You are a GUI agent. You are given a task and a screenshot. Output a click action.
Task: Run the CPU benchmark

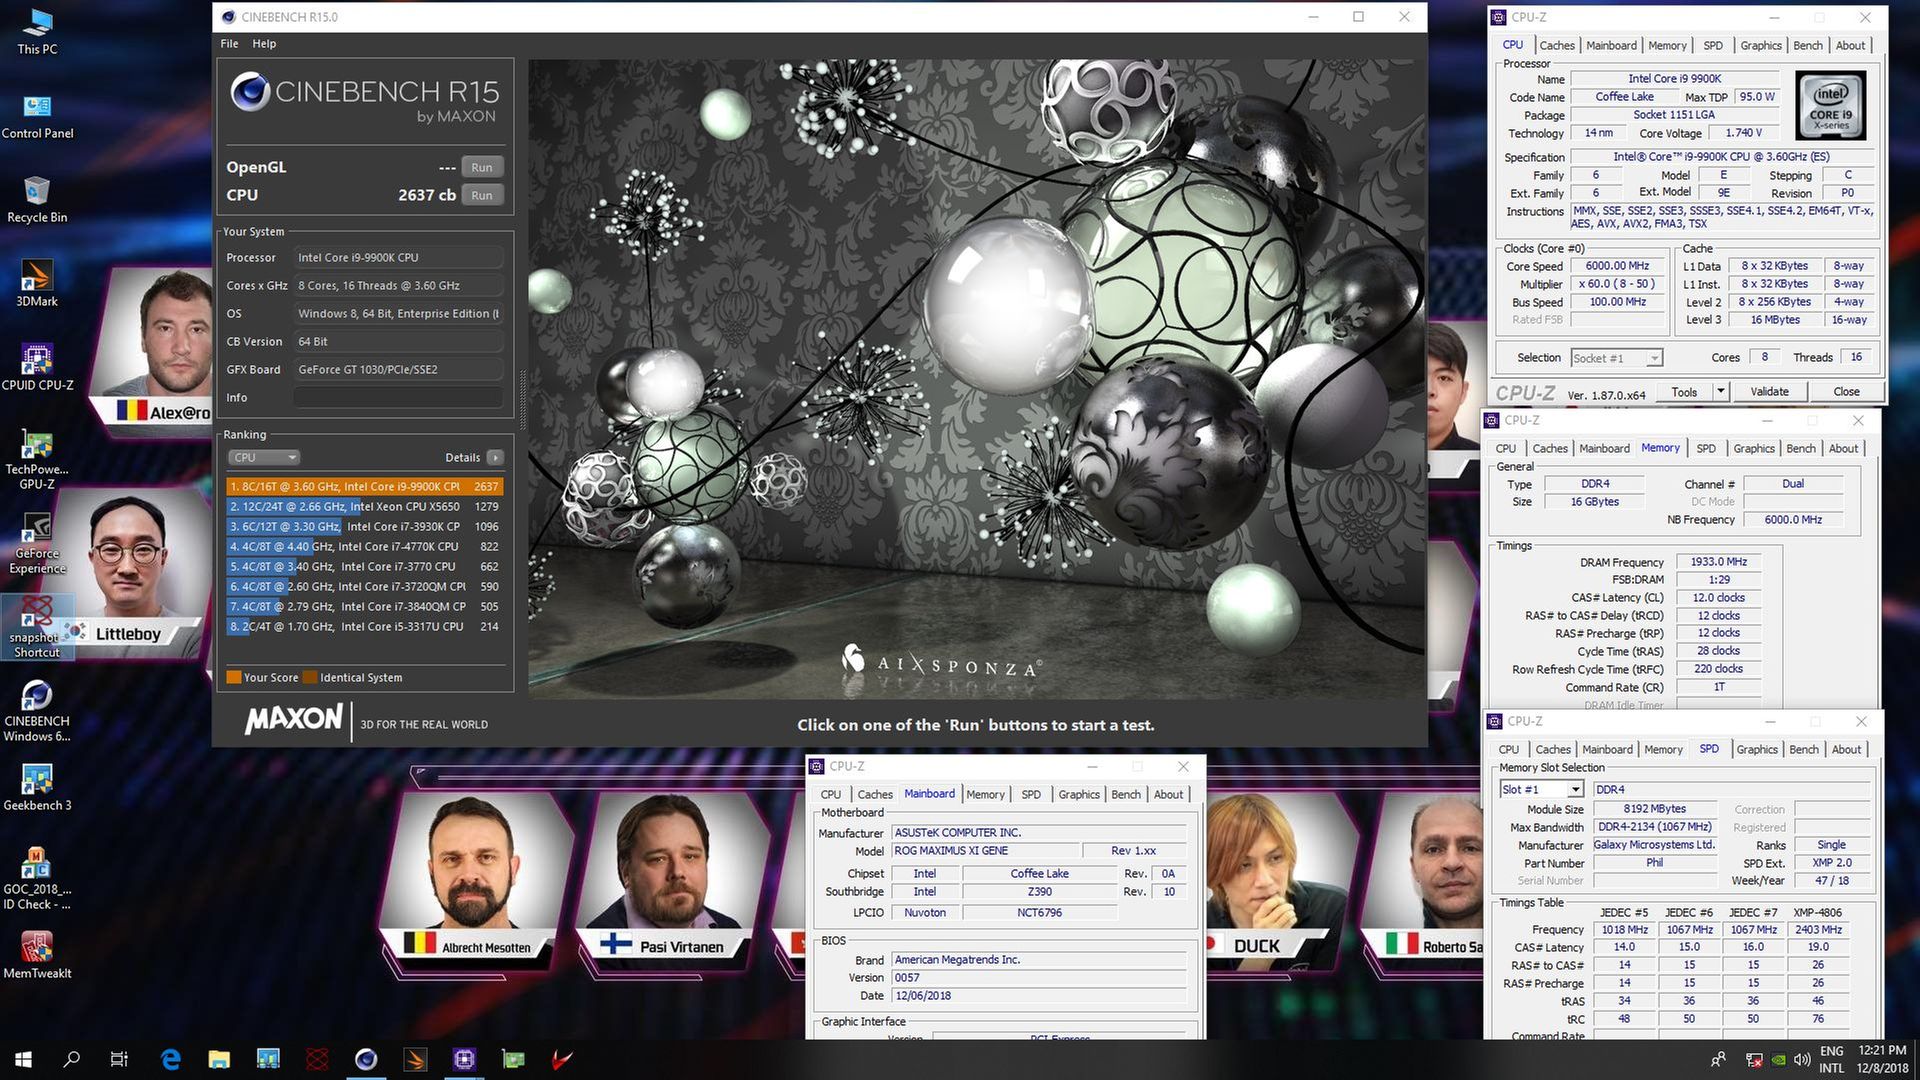(482, 195)
